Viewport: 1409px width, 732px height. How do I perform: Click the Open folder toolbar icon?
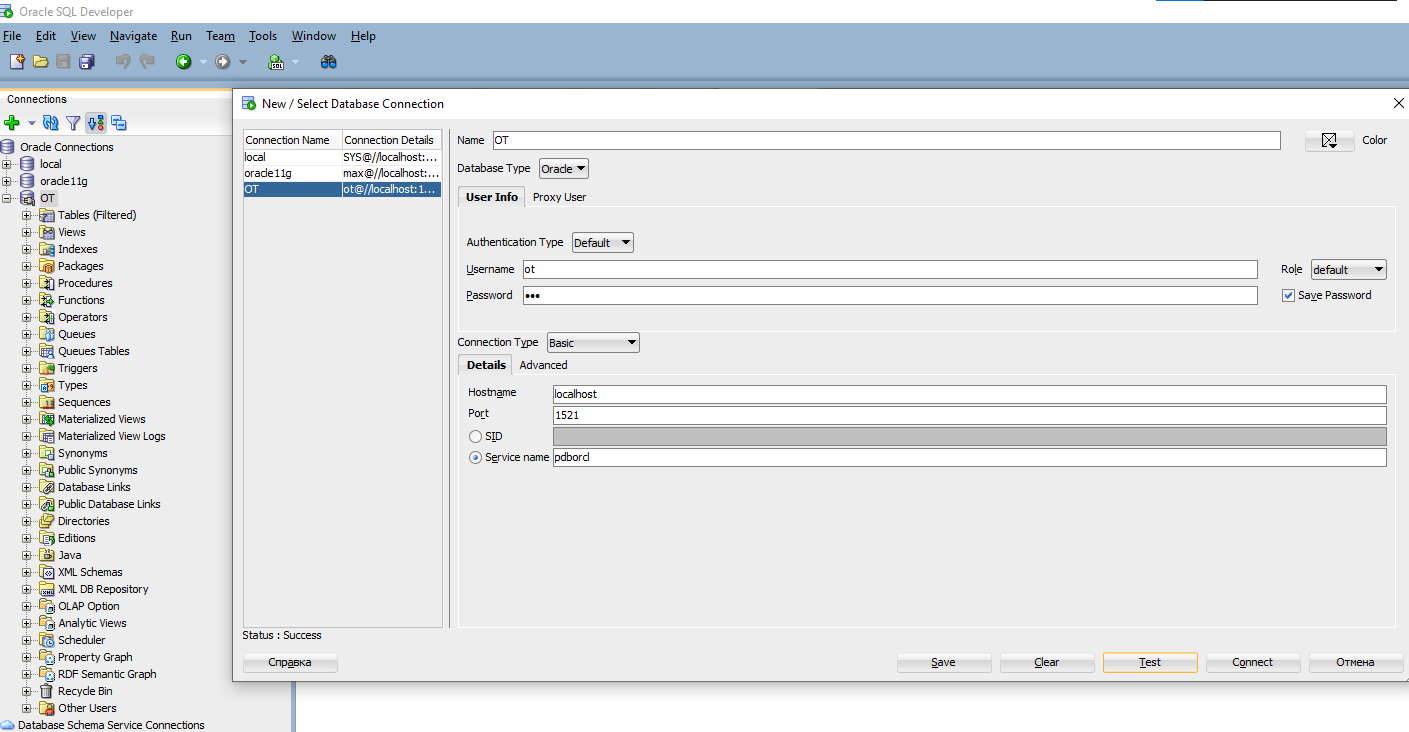41,62
